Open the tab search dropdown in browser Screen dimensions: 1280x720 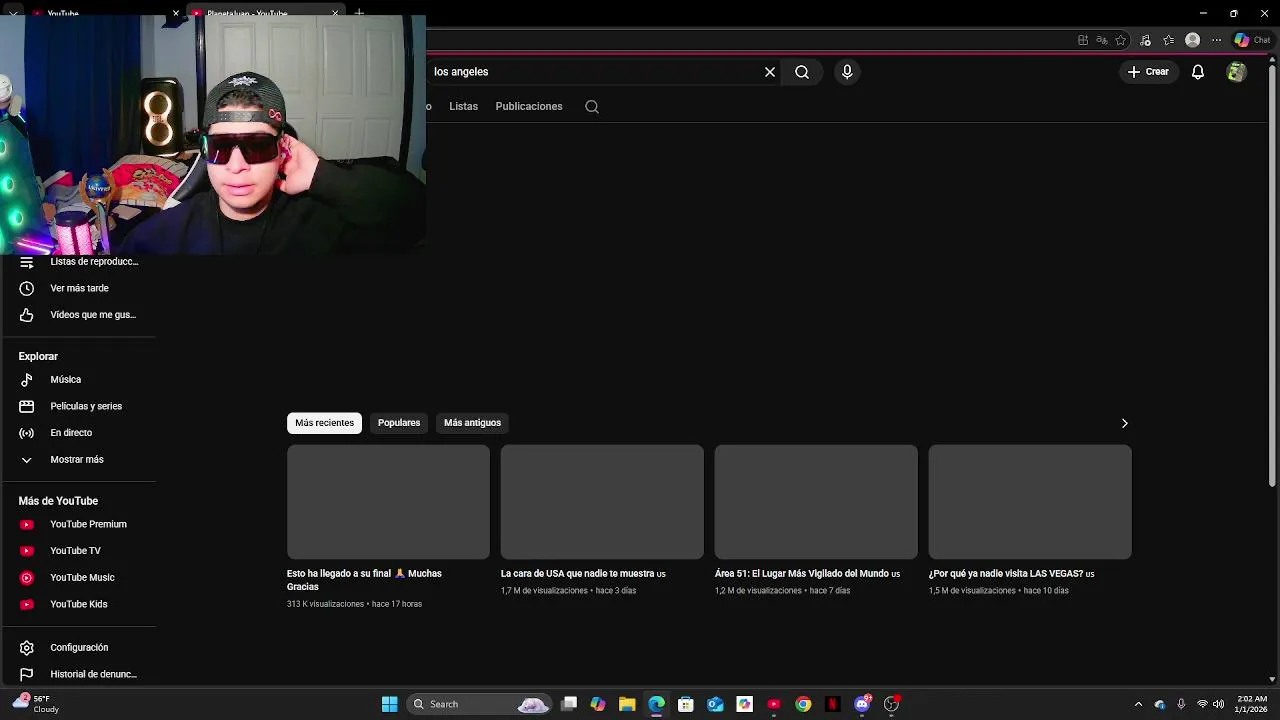click(x=13, y=14)
